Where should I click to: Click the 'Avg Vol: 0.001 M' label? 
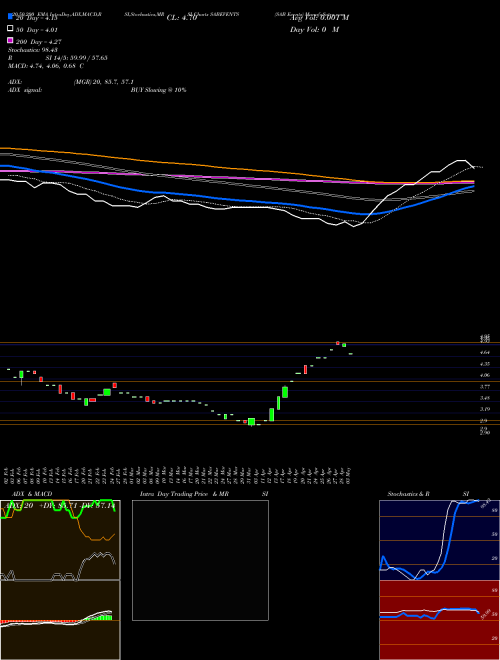click(319, 18)
